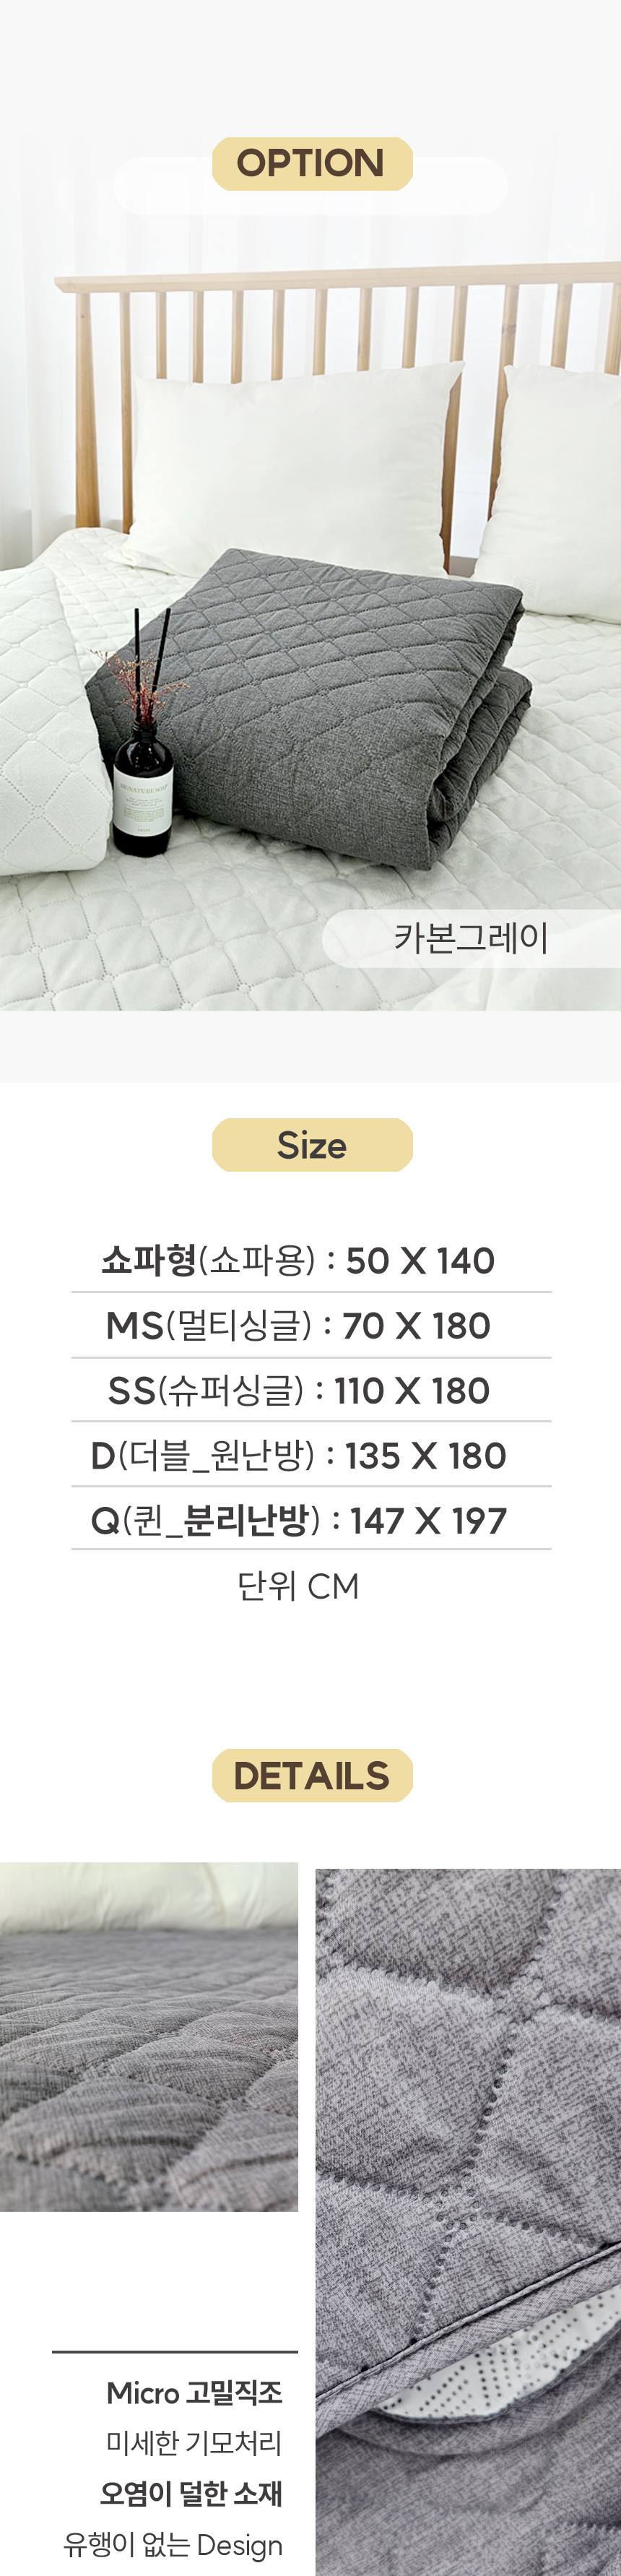Click the 오염이 덜한 소재 text

point(191,2494)
